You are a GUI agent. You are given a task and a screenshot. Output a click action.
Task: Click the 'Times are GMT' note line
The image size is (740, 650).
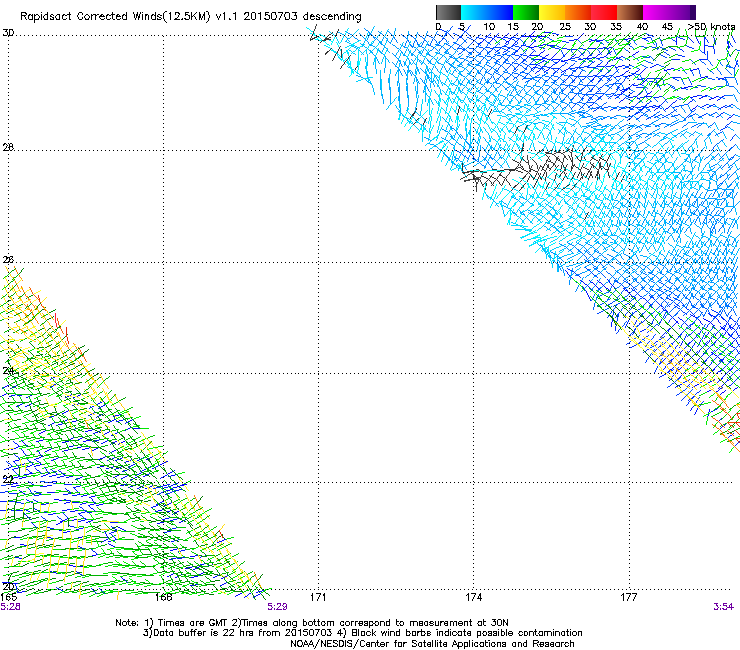click(x=311, y=623)
